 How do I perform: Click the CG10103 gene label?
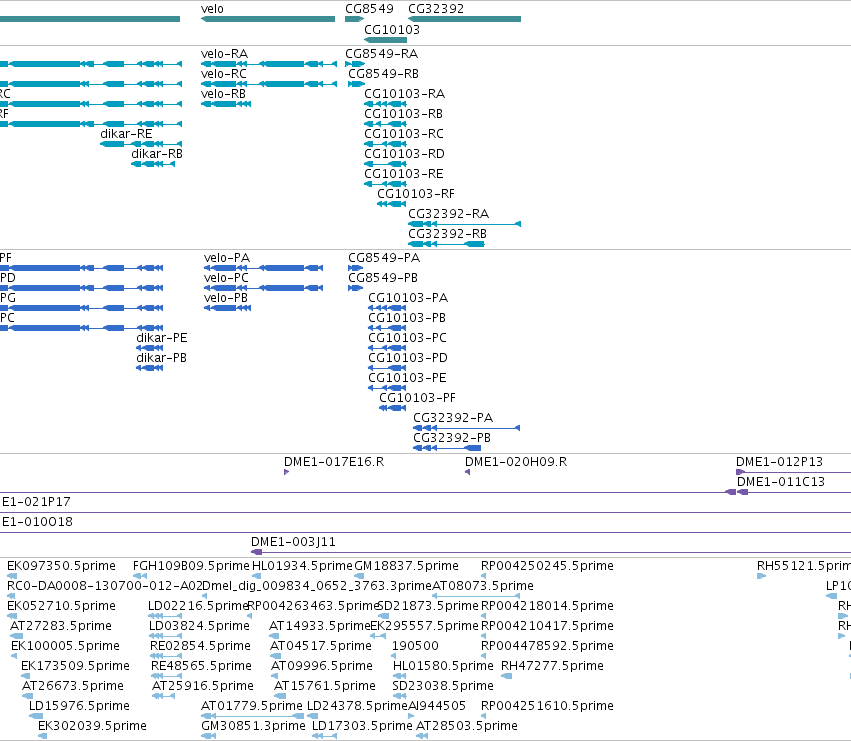coord(392,29)
